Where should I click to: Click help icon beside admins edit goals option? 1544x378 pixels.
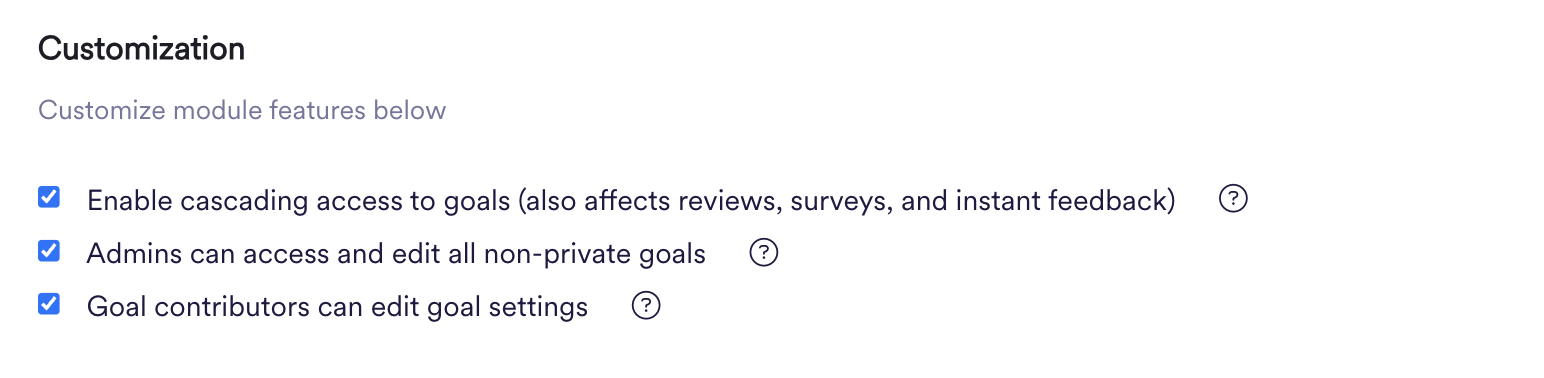(x=764, y=253)
